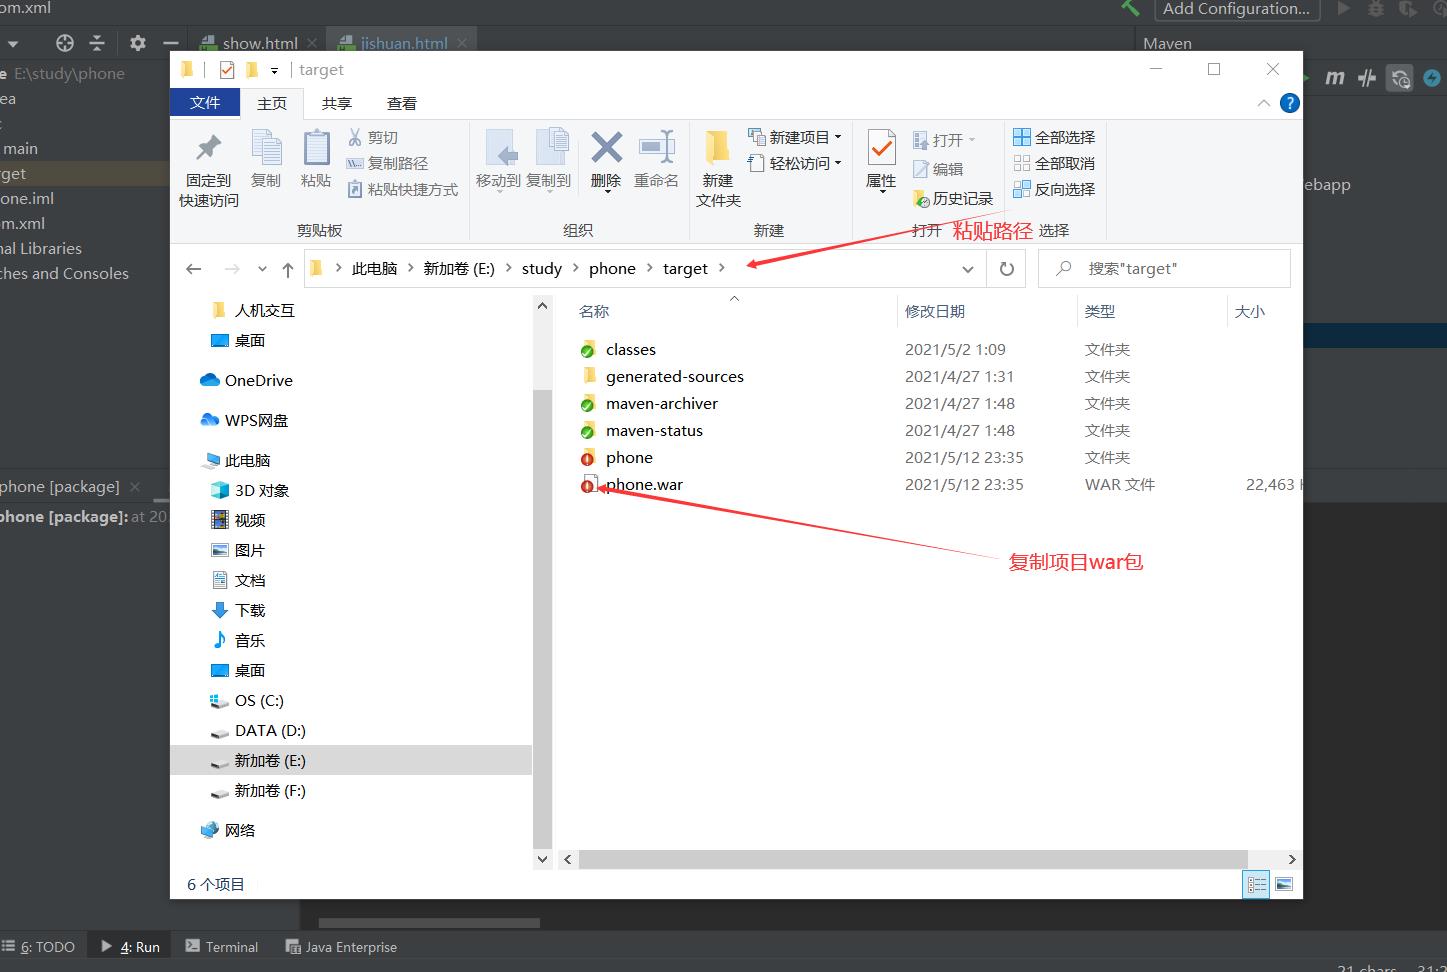Image resolution: width=1447 pixels, height=972 pixels.
Task: Click the search "target" input field
Action: (1164, 269)
